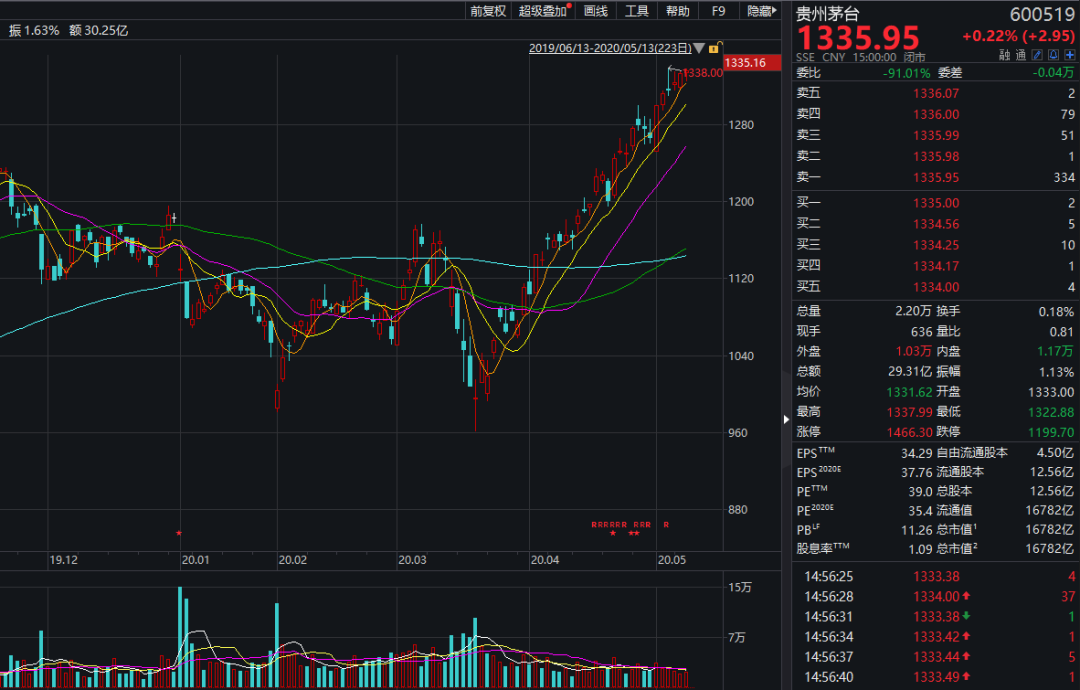The height and width of the screenshot is (690, 1080).
Task: Click the 振 1.63% amplitude readout
Action: click(x=34, y=30)
